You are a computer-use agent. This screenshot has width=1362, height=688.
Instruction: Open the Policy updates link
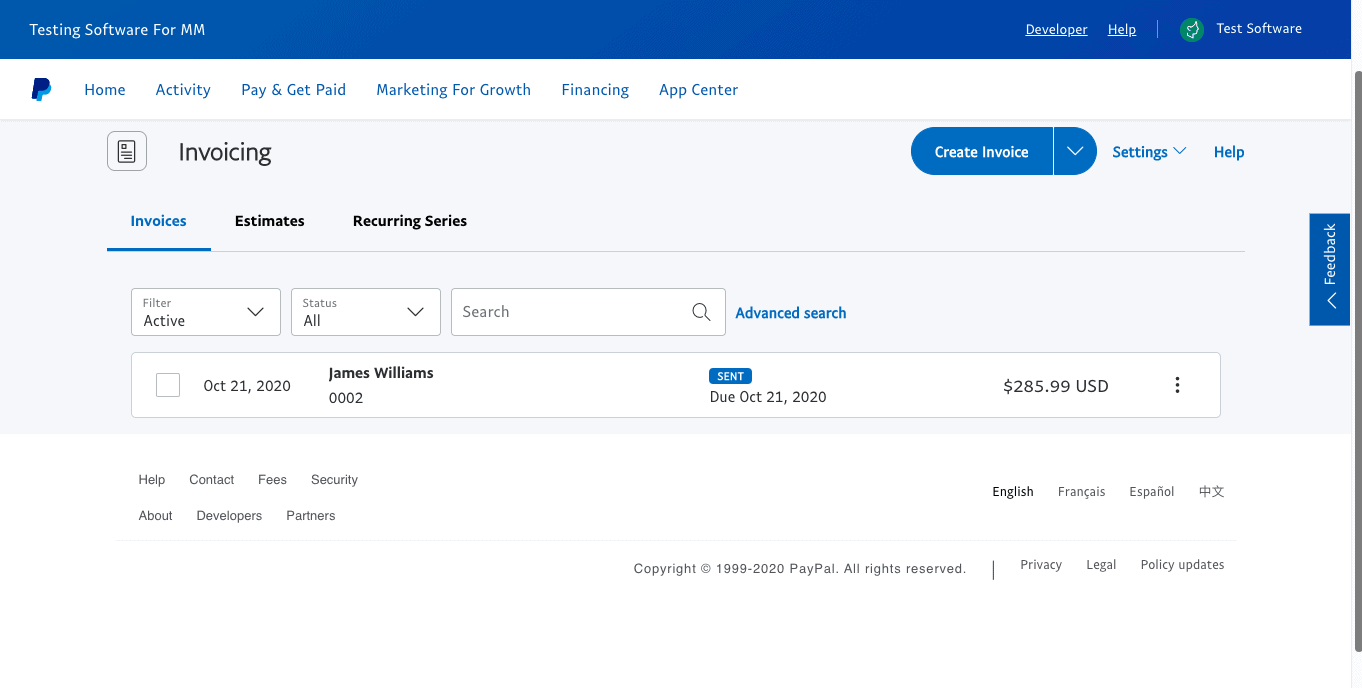click(x=1182, y=565)
